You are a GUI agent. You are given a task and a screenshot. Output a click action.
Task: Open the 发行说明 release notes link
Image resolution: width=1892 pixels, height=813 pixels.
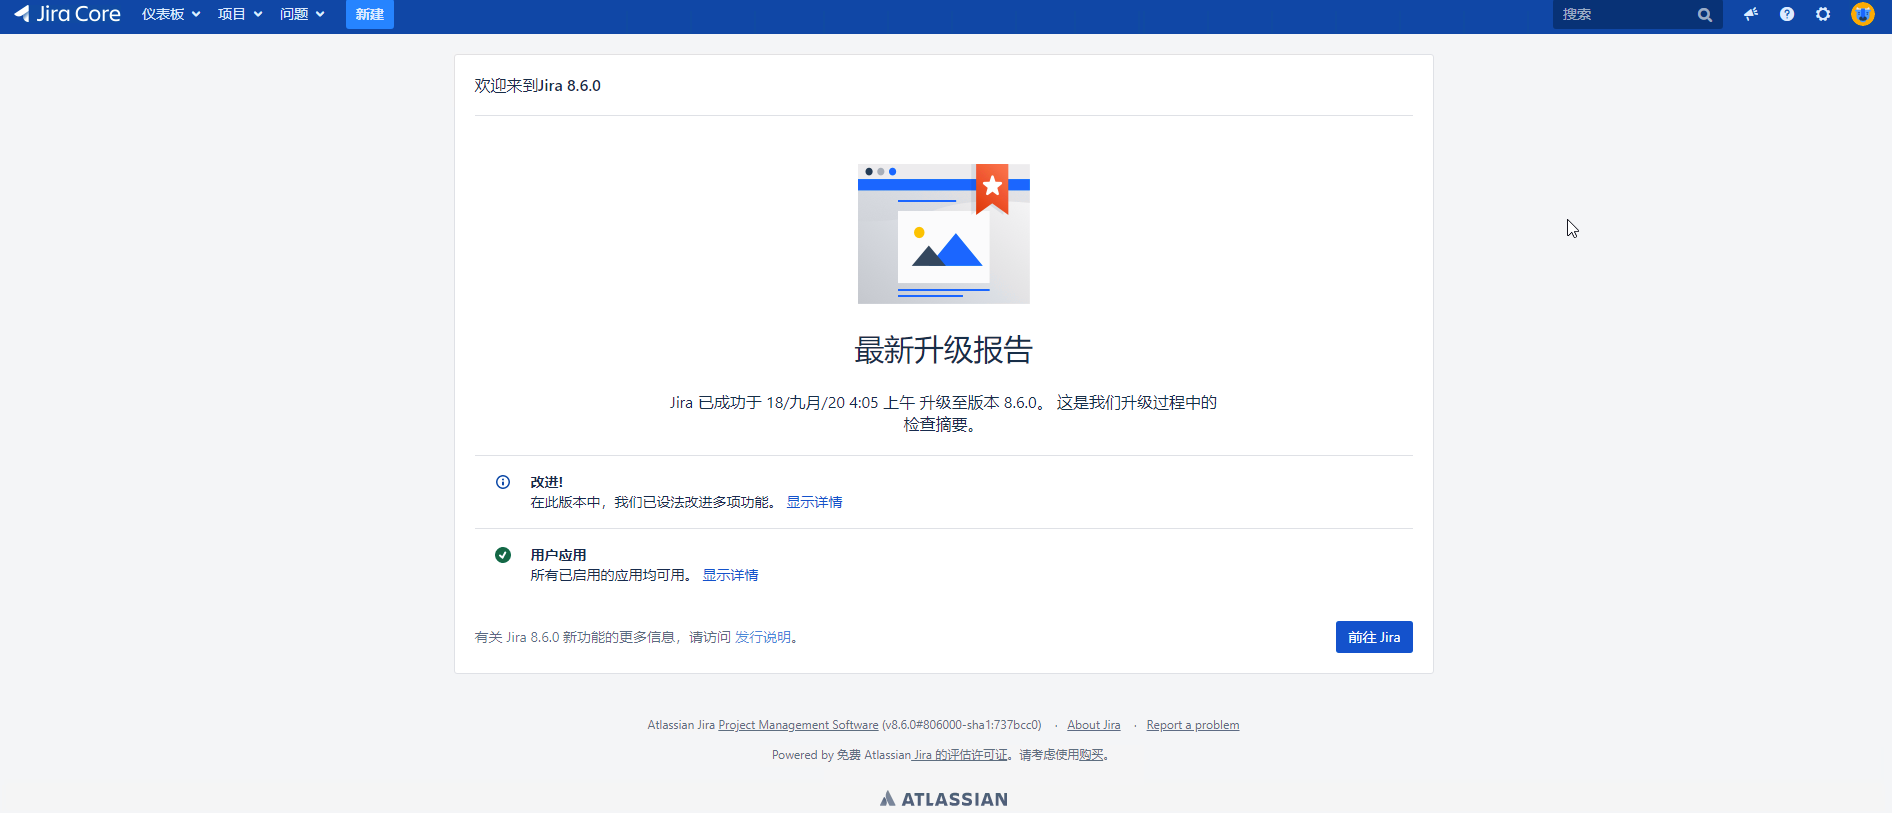click(763, 637)
